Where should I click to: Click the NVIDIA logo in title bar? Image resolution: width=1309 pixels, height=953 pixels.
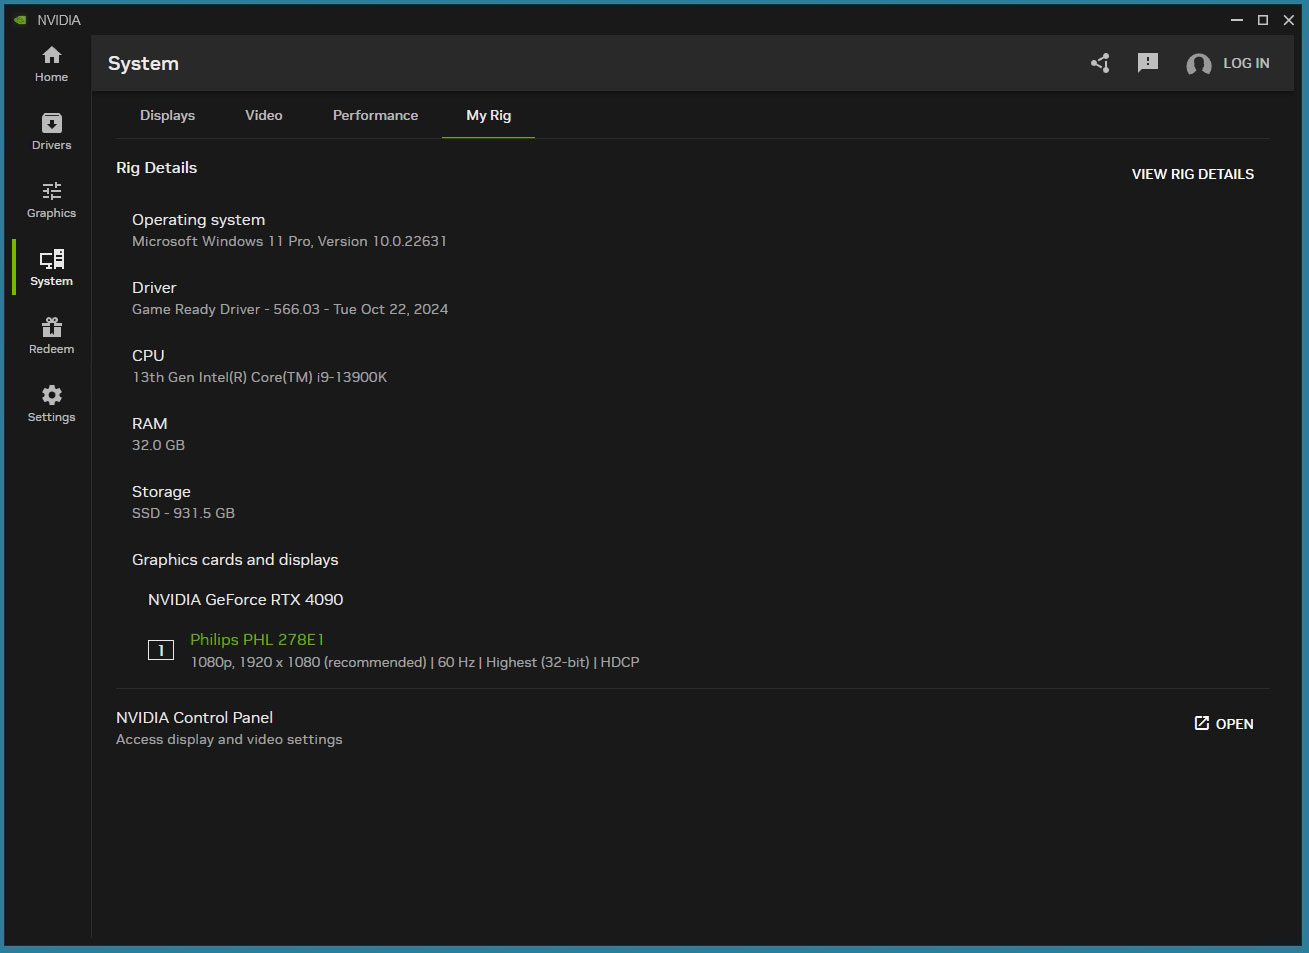20,20
